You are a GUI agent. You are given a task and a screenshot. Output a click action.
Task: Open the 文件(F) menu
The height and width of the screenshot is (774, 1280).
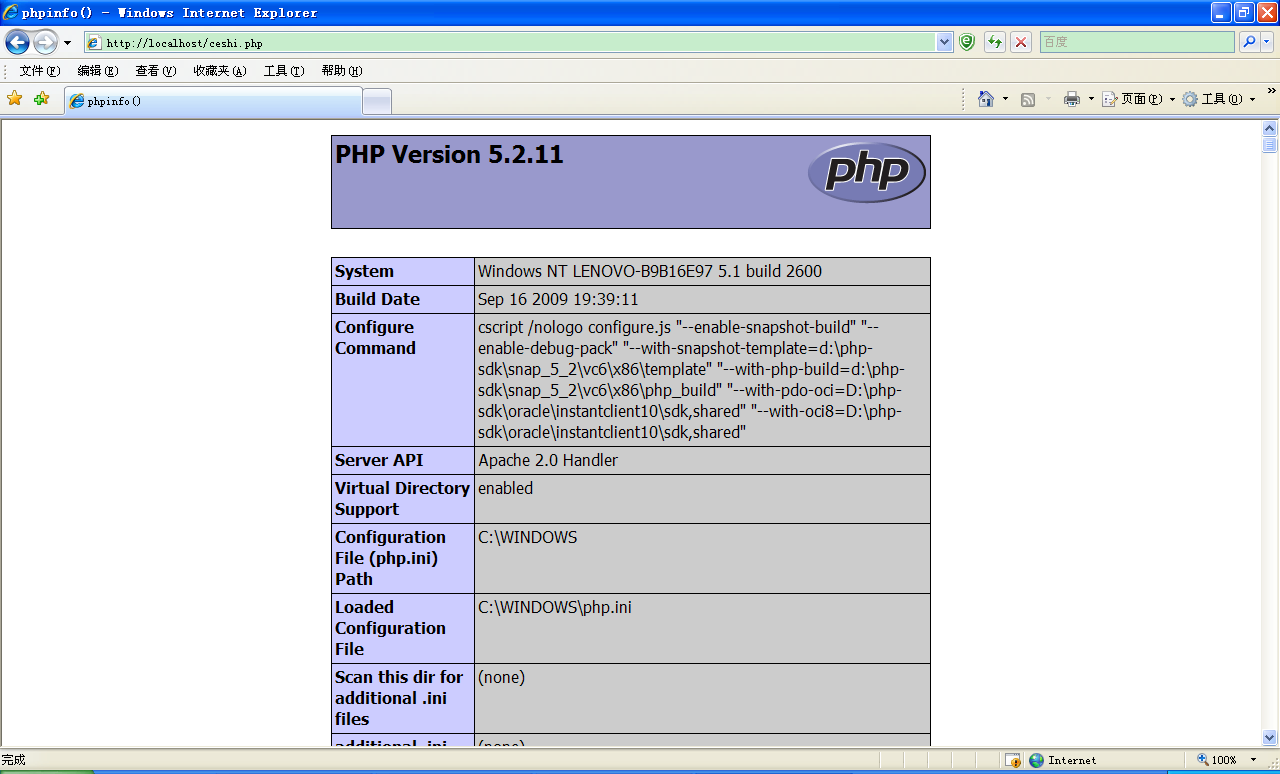40,71
